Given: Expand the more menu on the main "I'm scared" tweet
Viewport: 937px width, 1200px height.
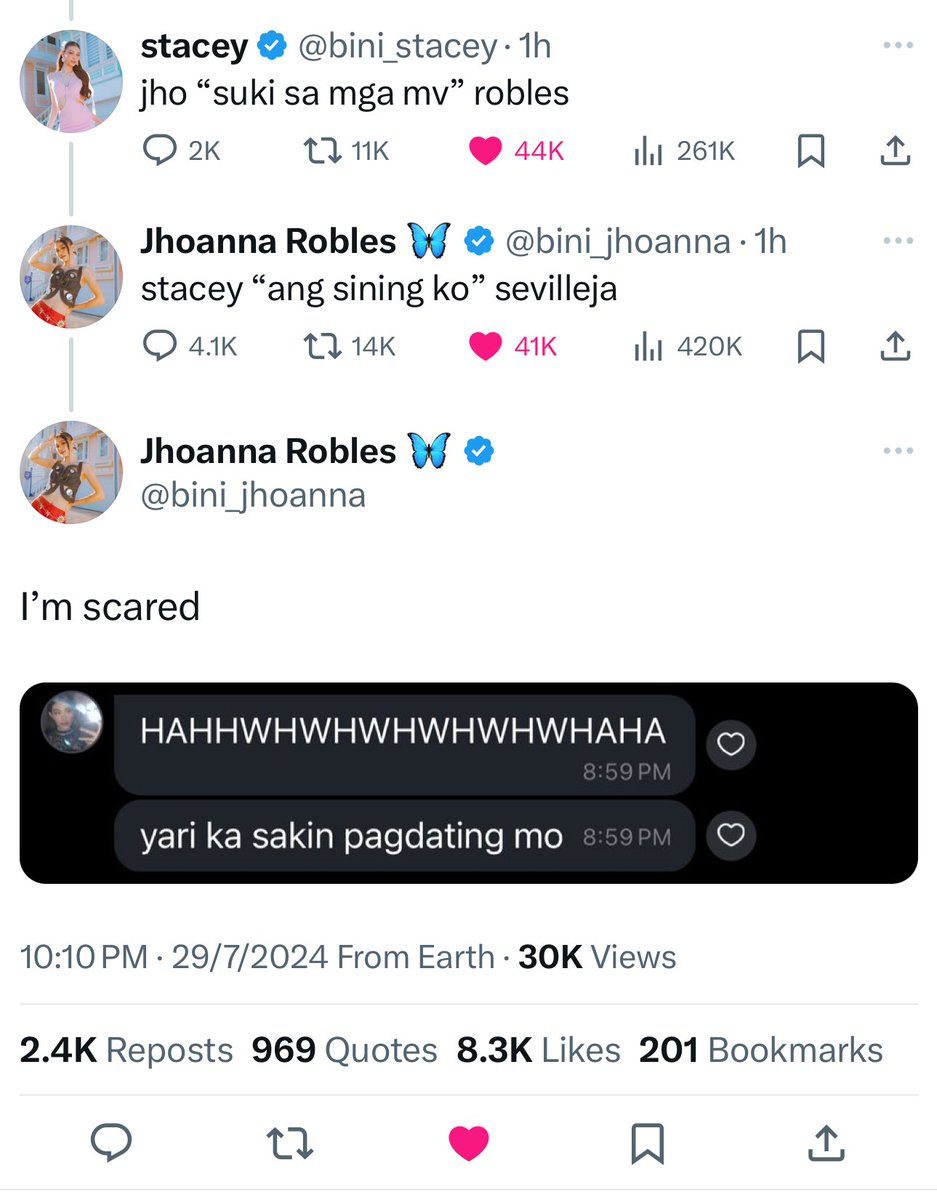Looking at the screenshot, I should pos(898,451).
